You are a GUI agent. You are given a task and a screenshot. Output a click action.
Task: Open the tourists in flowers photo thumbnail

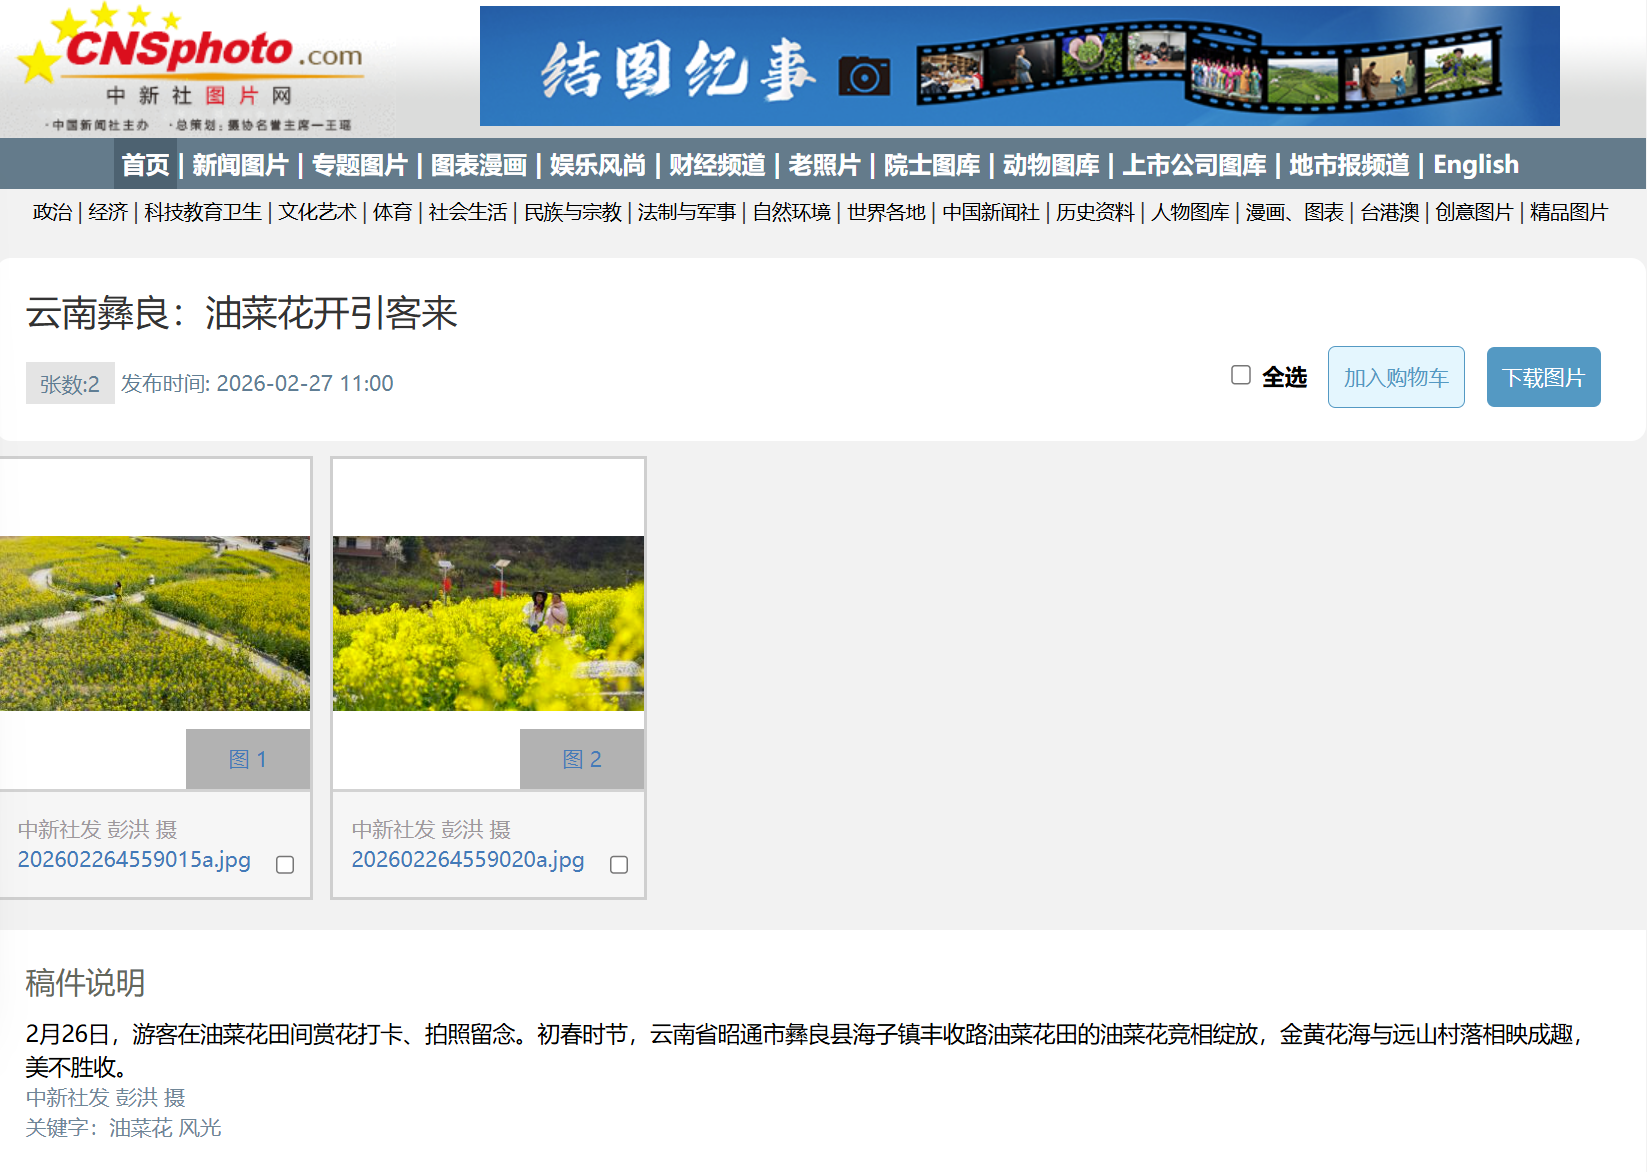(x=488, y=623)
